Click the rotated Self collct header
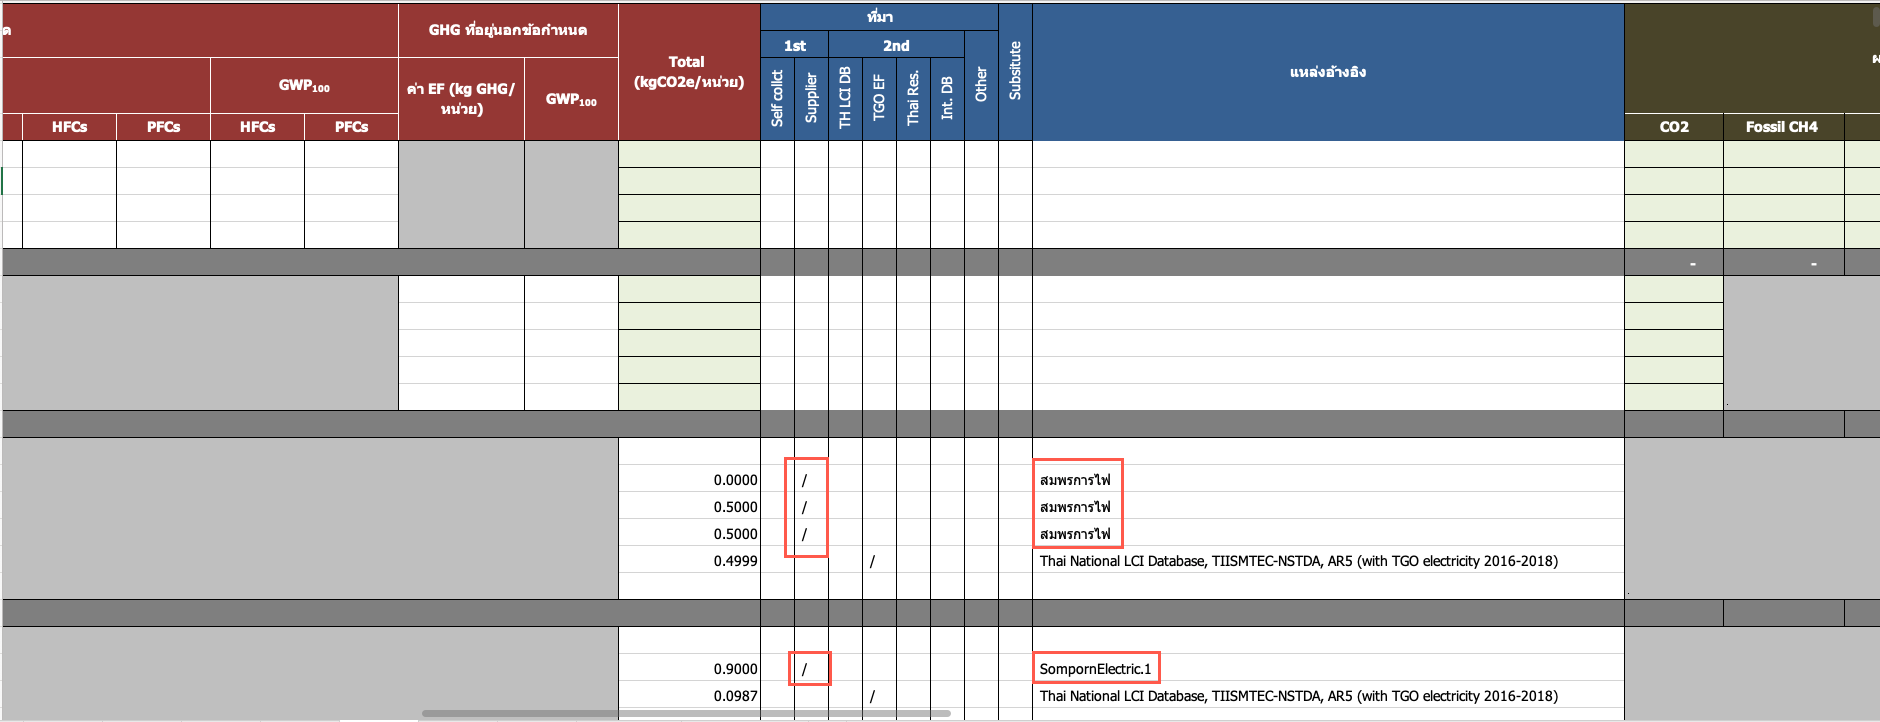Viewport: 1880px width, 722px height. (x=777, y=98)
